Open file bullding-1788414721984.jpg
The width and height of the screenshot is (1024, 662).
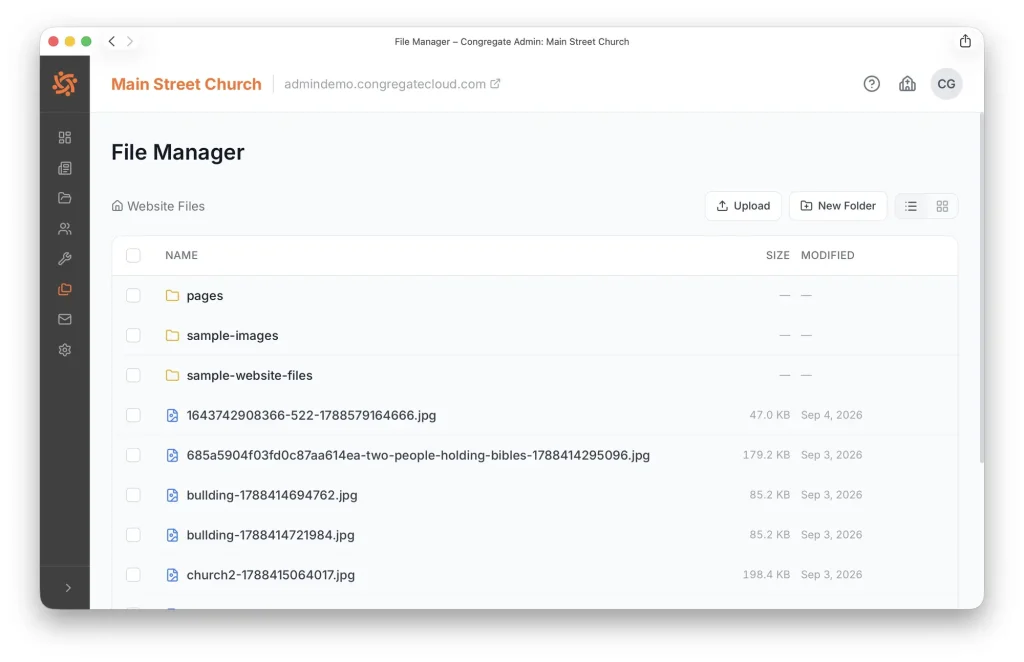(x=270, y=535)
